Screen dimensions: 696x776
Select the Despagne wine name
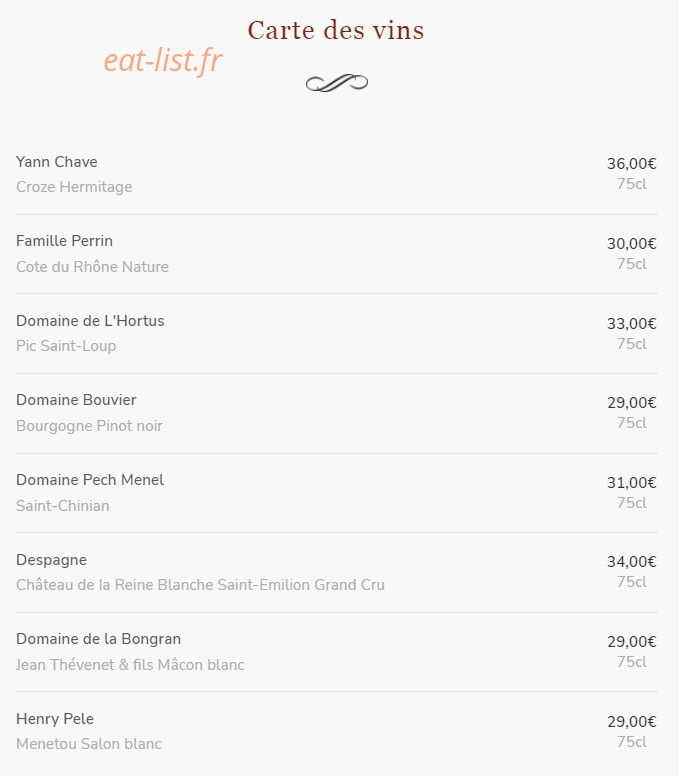[51, 560]
